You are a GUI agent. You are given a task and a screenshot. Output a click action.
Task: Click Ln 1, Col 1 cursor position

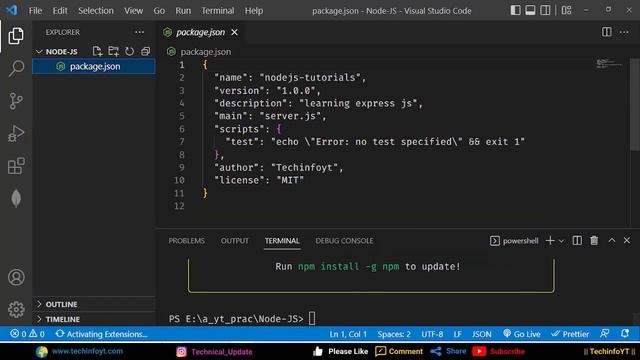[x=348, y=334]
